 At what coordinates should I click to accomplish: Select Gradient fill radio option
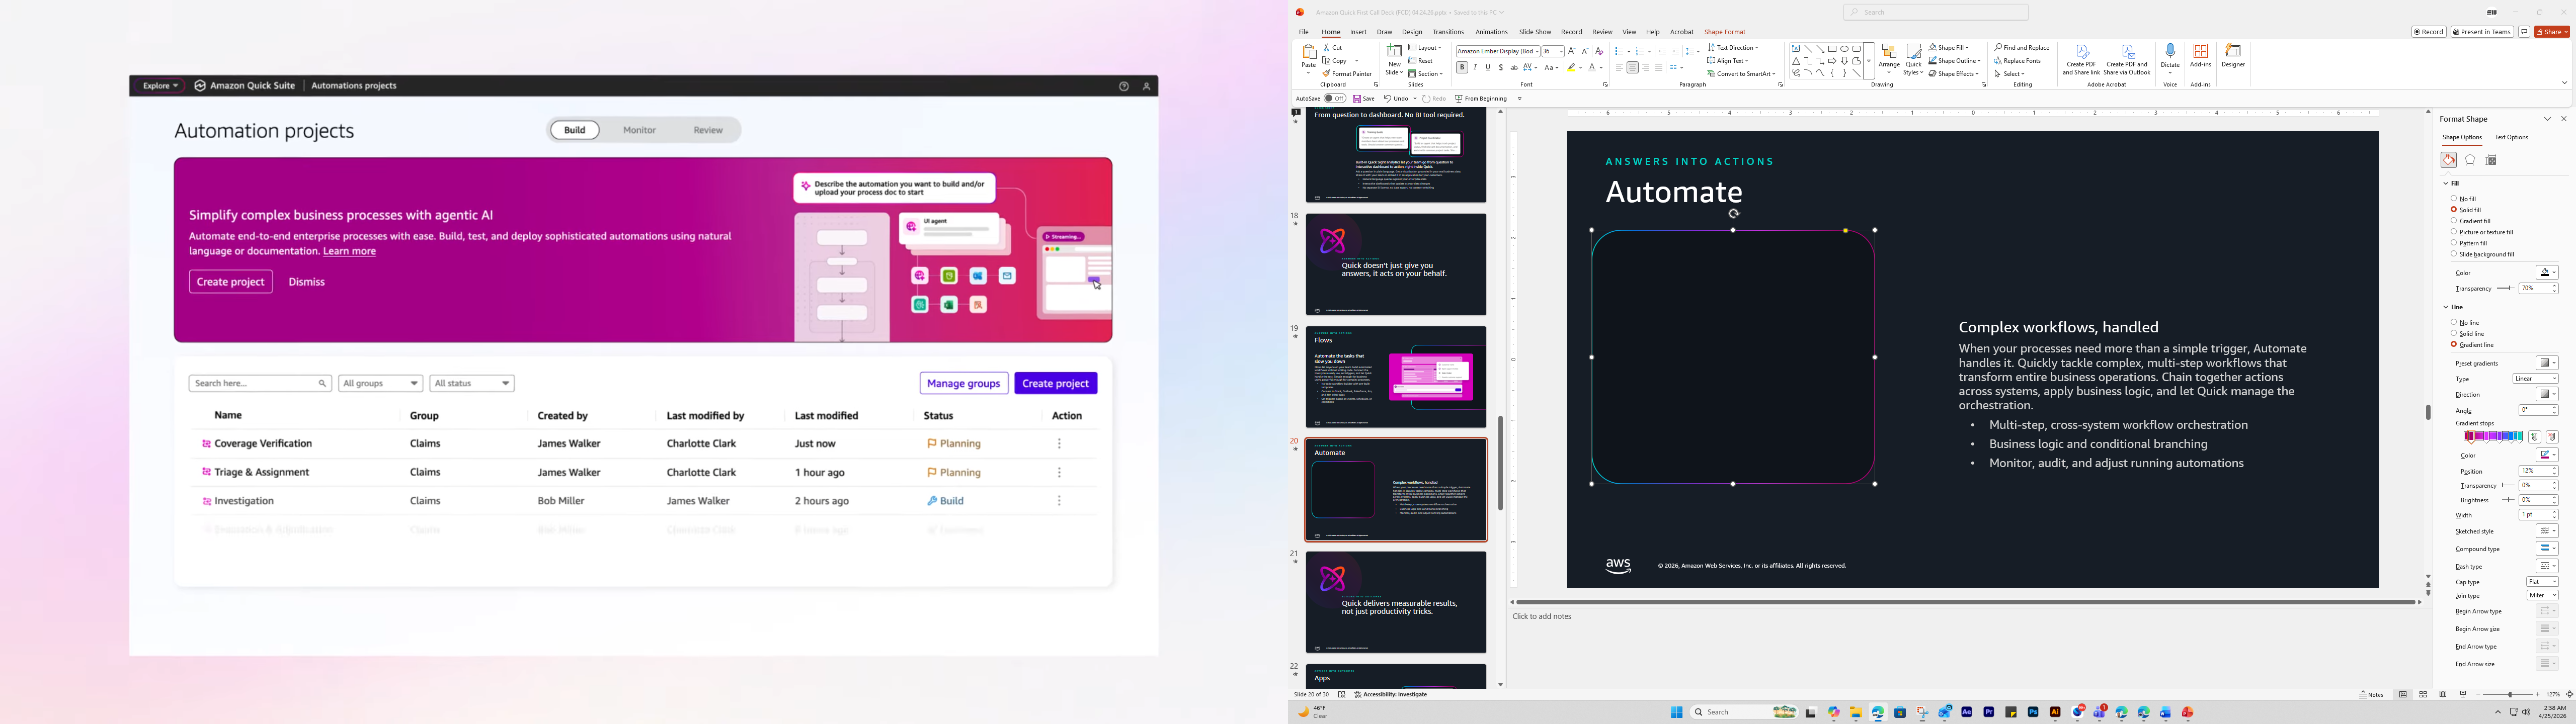coord(2454,221)
